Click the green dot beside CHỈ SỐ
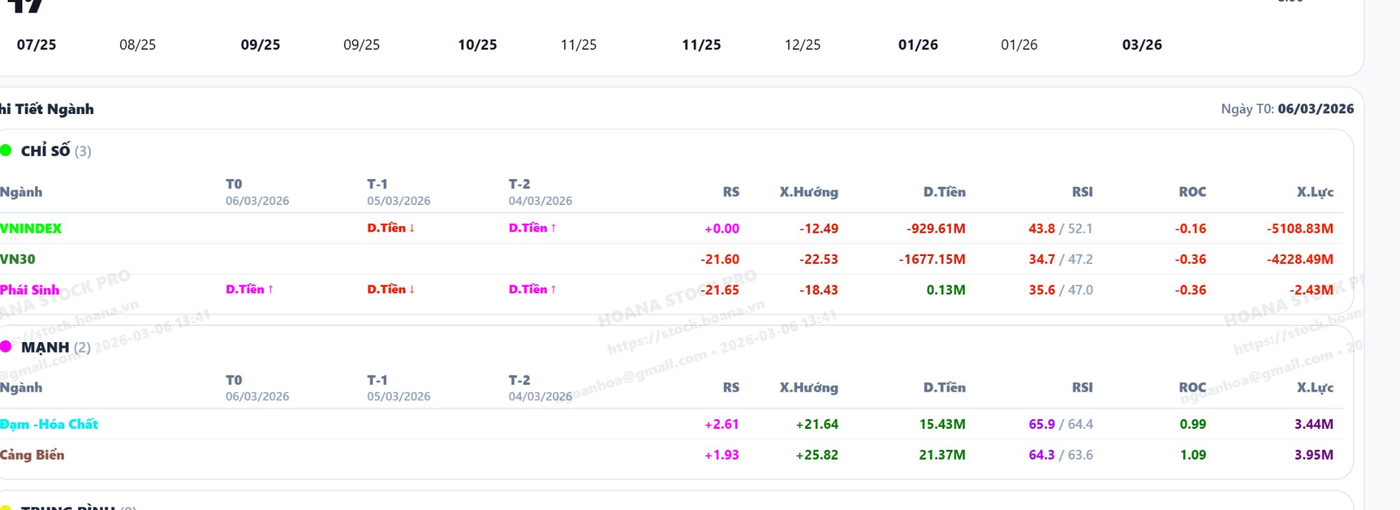Screen dimensions: 1400x510 point(5,151)
